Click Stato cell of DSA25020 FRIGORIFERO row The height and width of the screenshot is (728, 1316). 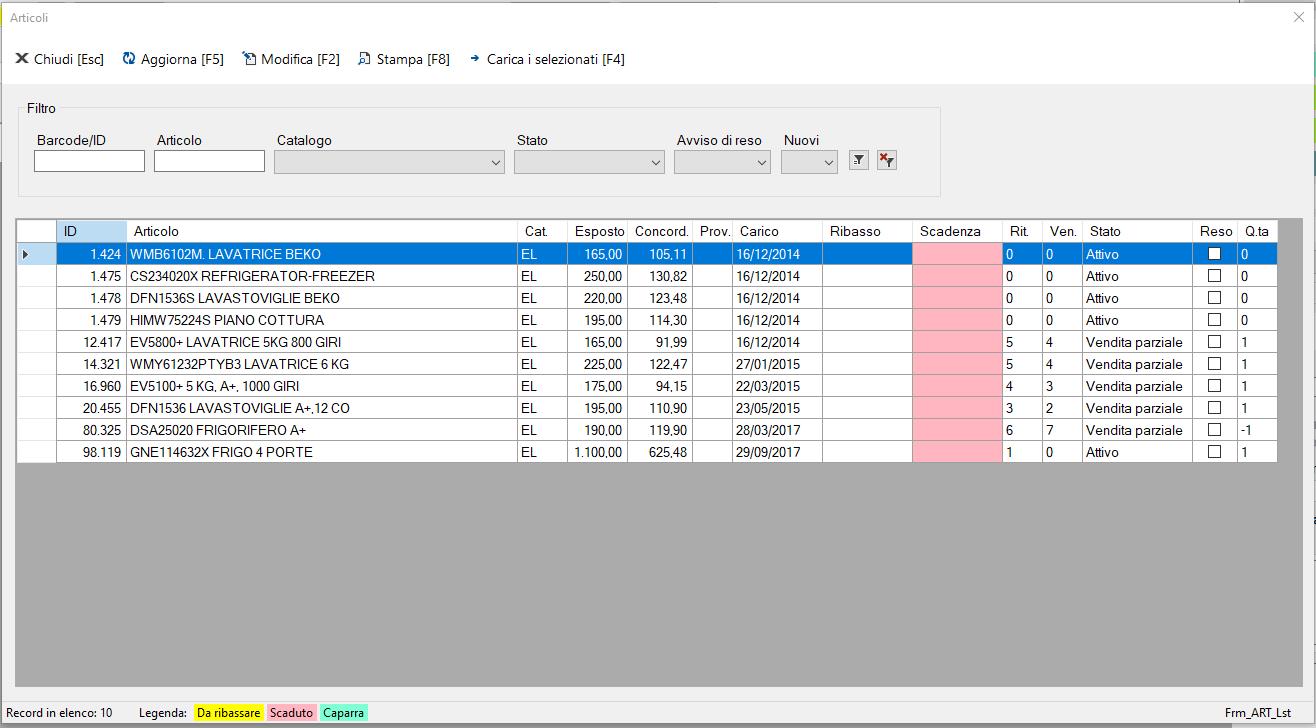[x=1138, y=430]
